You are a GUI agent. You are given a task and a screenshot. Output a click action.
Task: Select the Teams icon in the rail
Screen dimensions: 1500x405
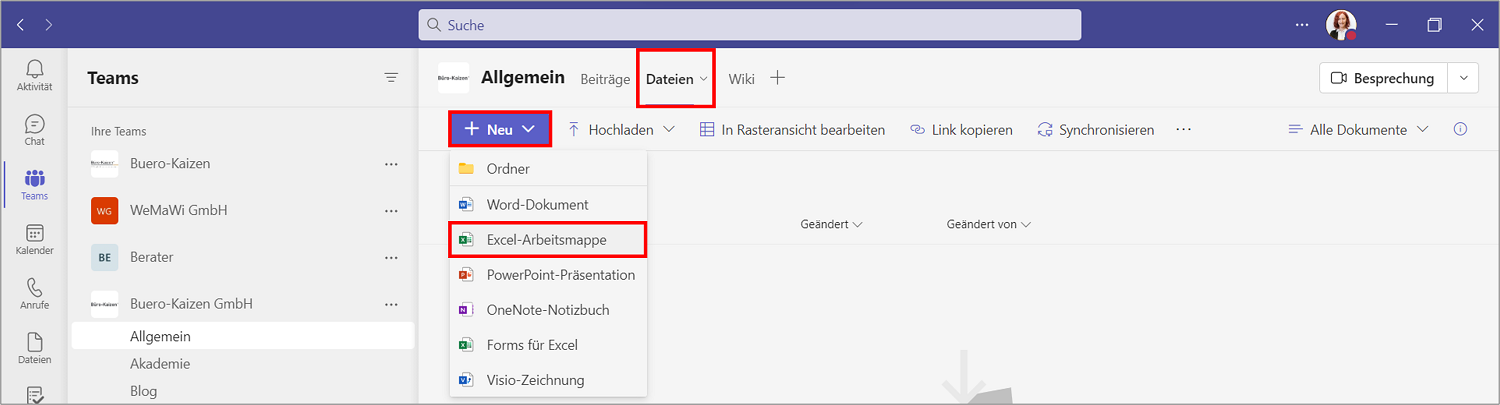click(x=35, y=185)
